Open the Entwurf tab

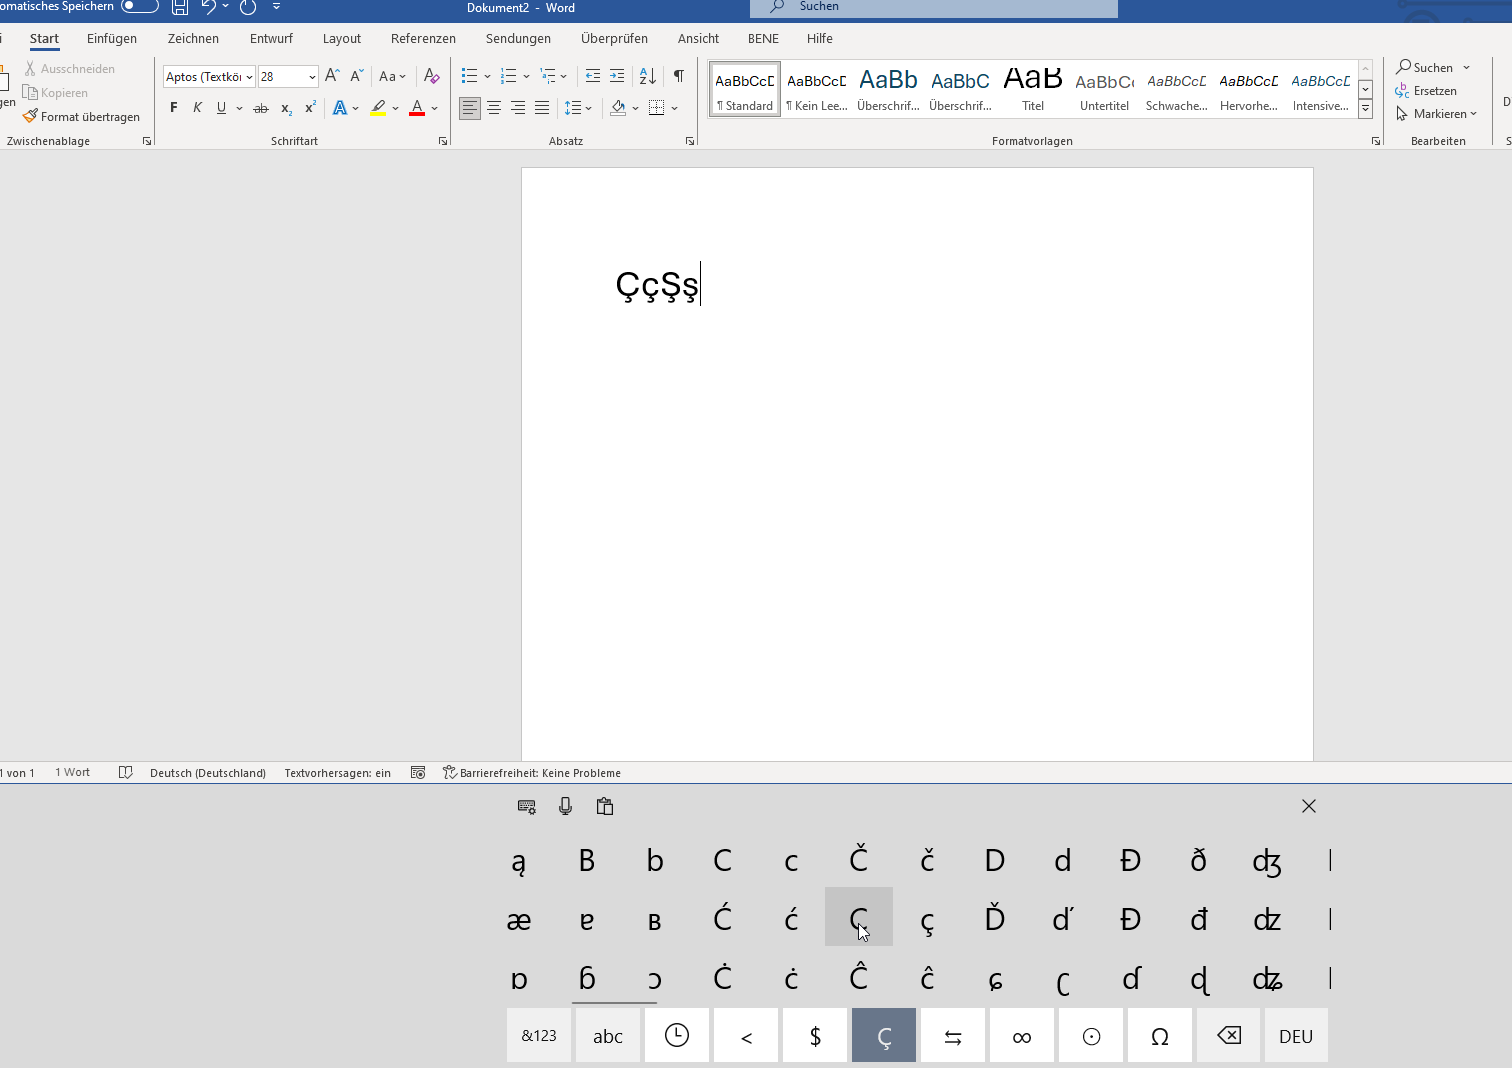click(x=271, y=39)
